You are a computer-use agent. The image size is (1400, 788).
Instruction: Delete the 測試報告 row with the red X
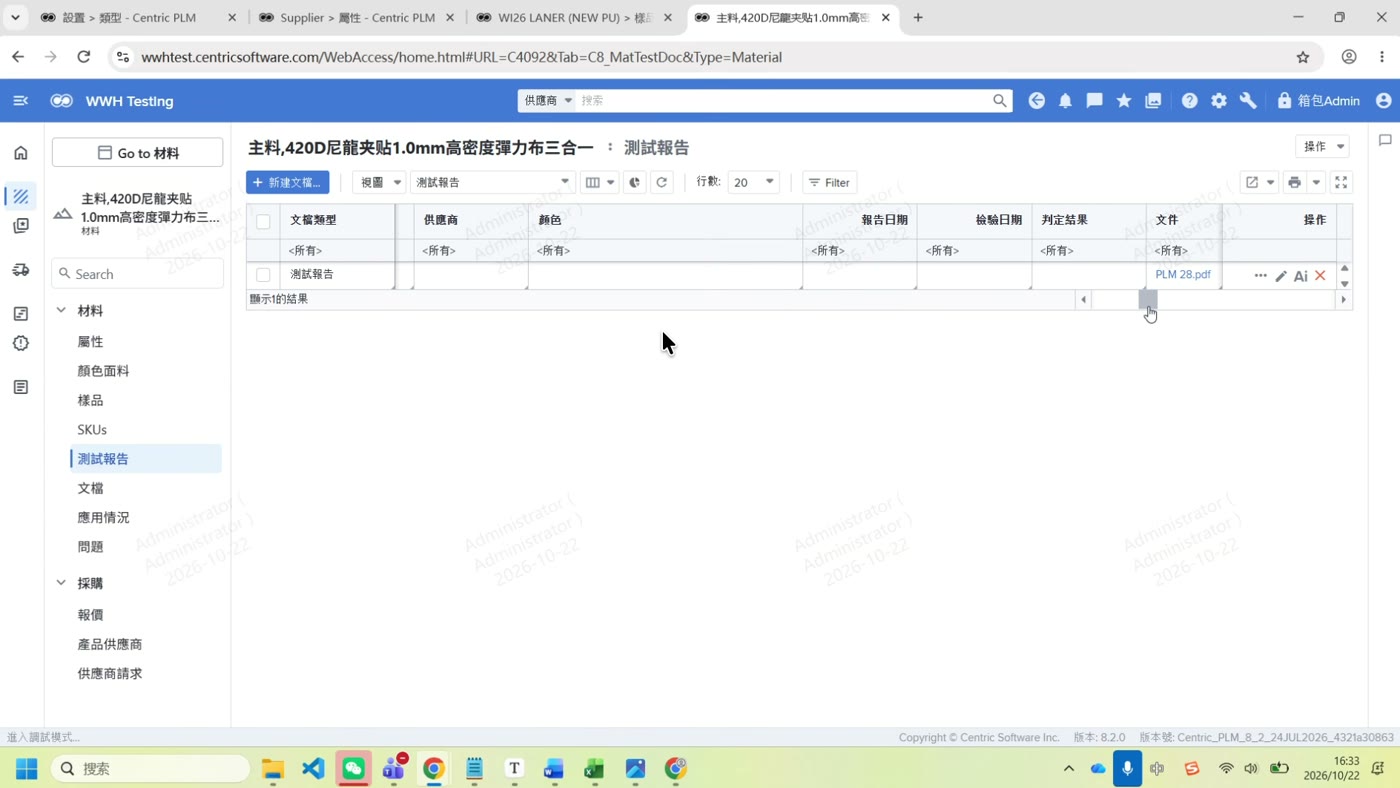[x=1320, y=276]
